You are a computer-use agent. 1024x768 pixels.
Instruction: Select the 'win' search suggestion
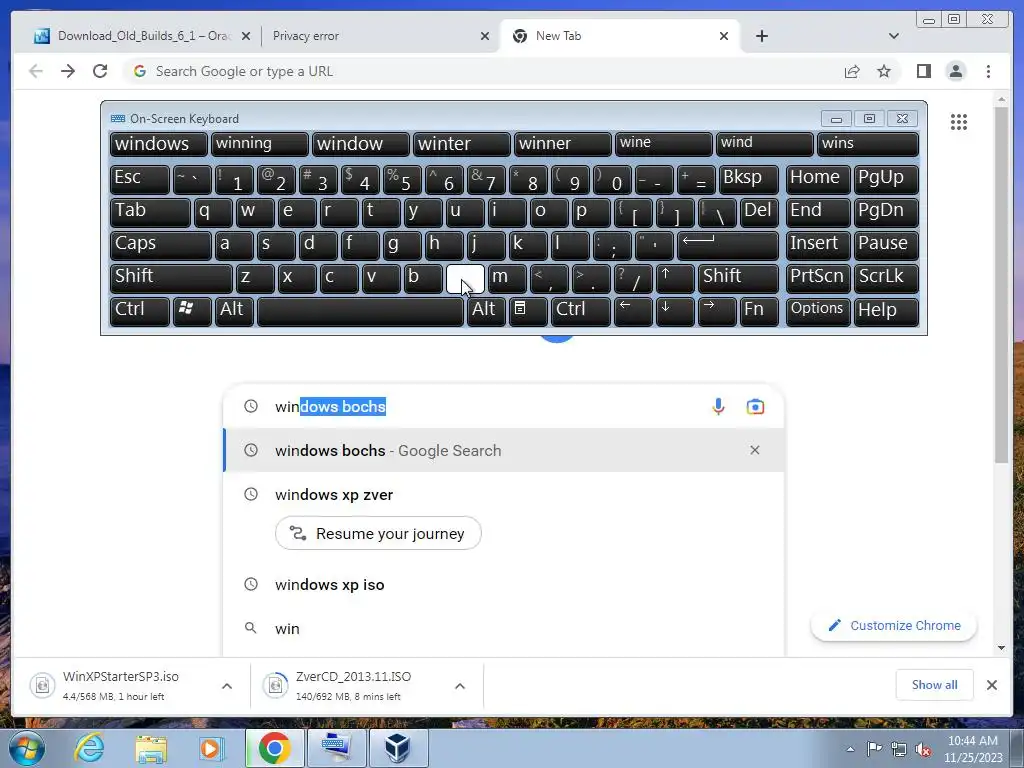point(504,628)
